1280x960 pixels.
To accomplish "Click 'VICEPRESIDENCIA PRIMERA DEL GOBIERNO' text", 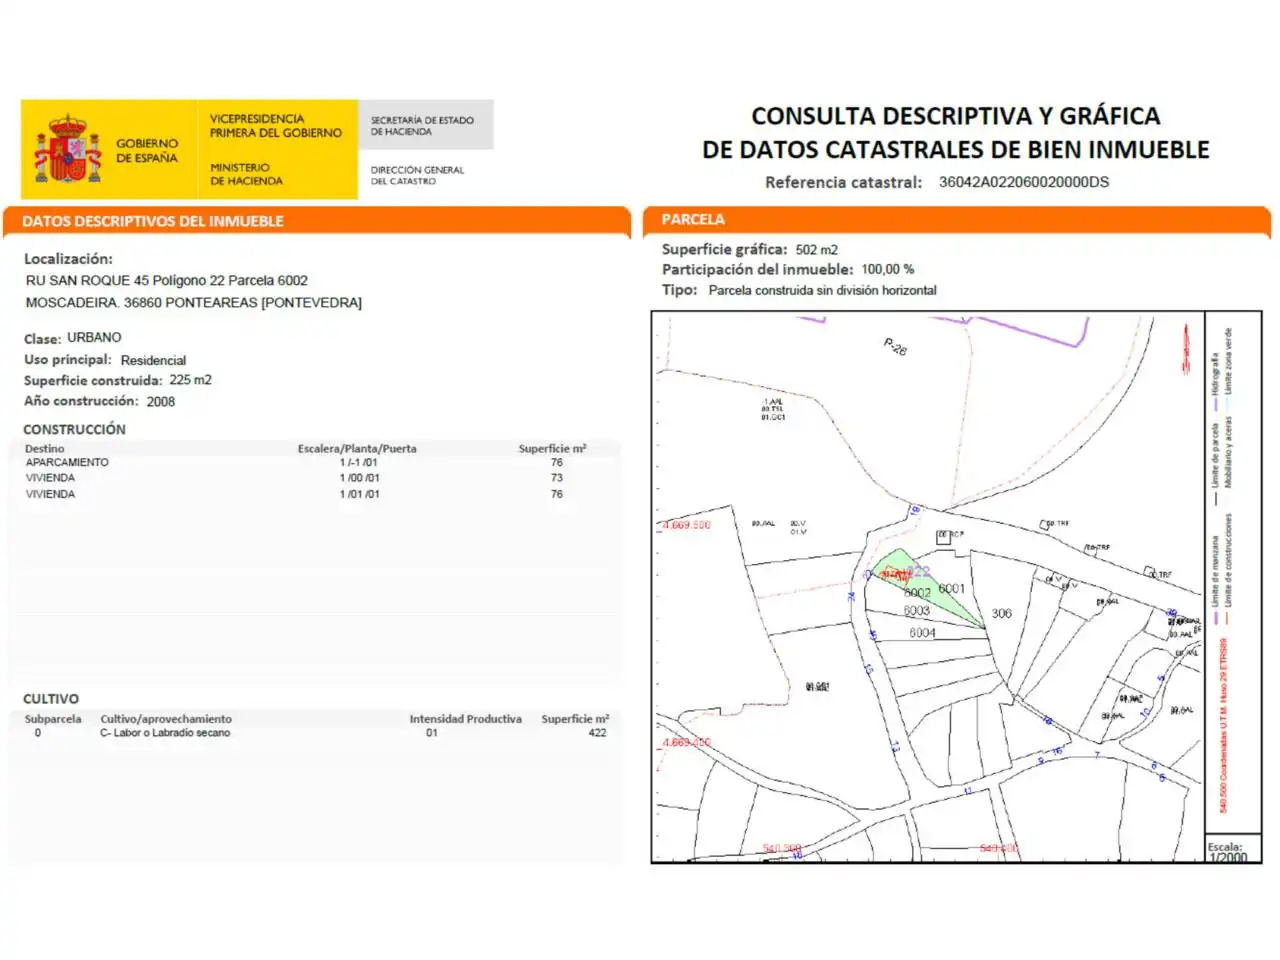I will [275, 125].
